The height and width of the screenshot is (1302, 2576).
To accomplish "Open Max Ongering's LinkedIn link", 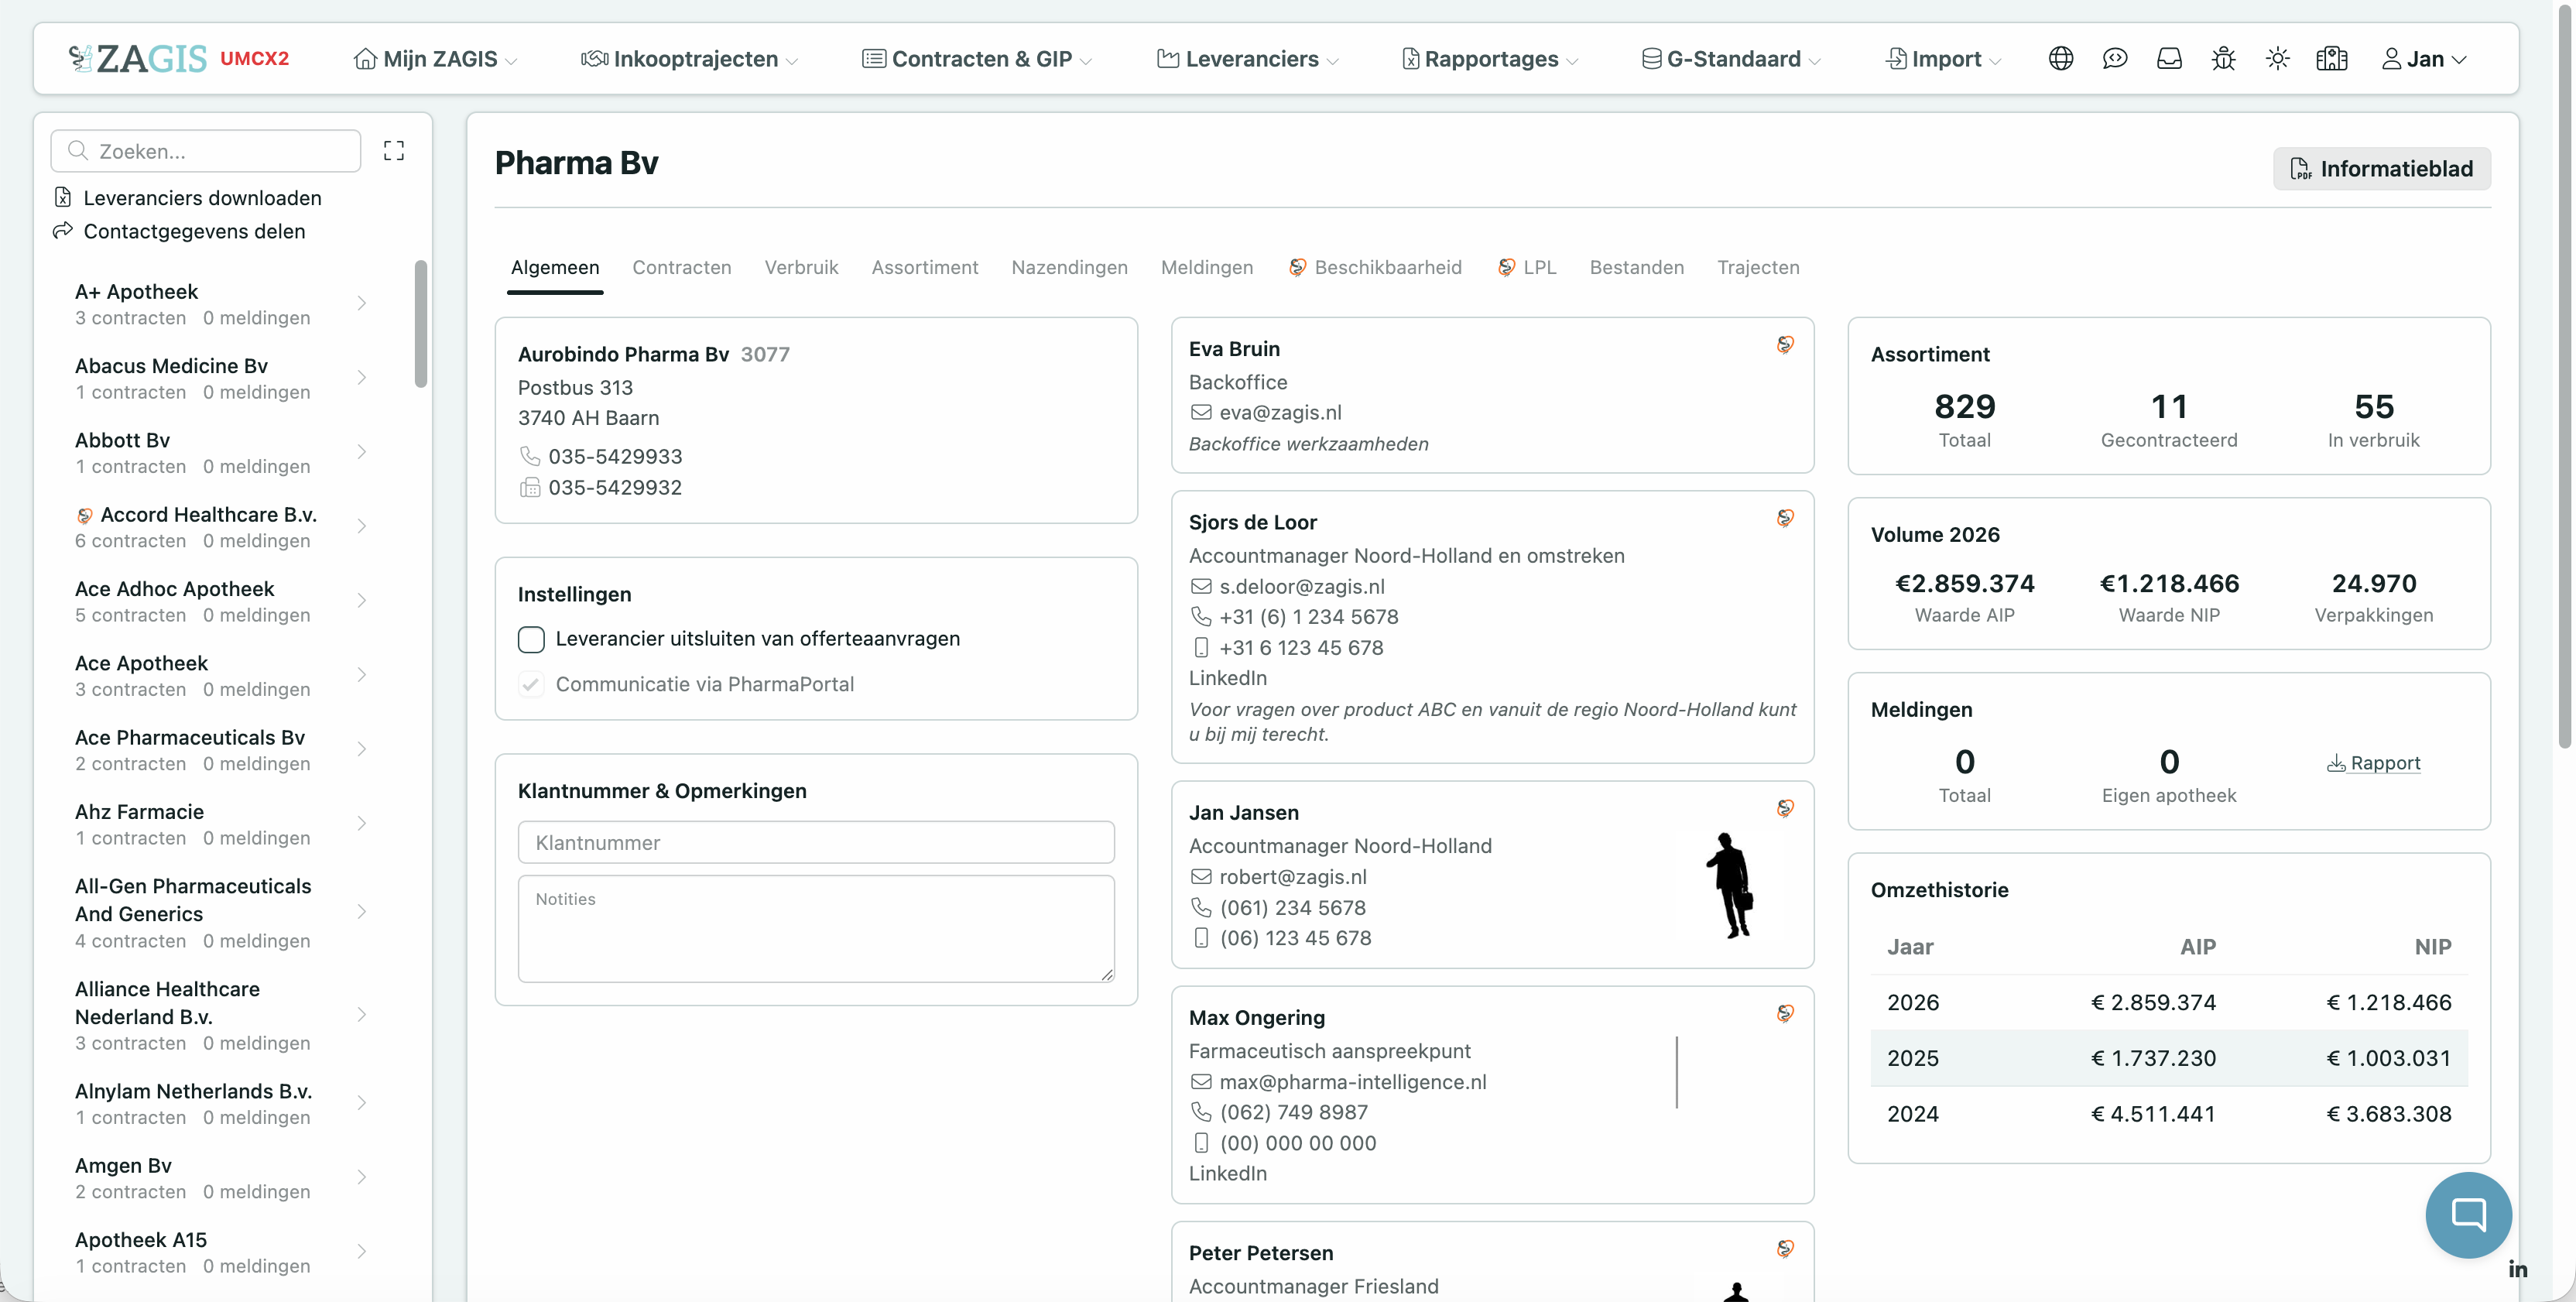I will pyautogui.click(x=1228, y=1174).
